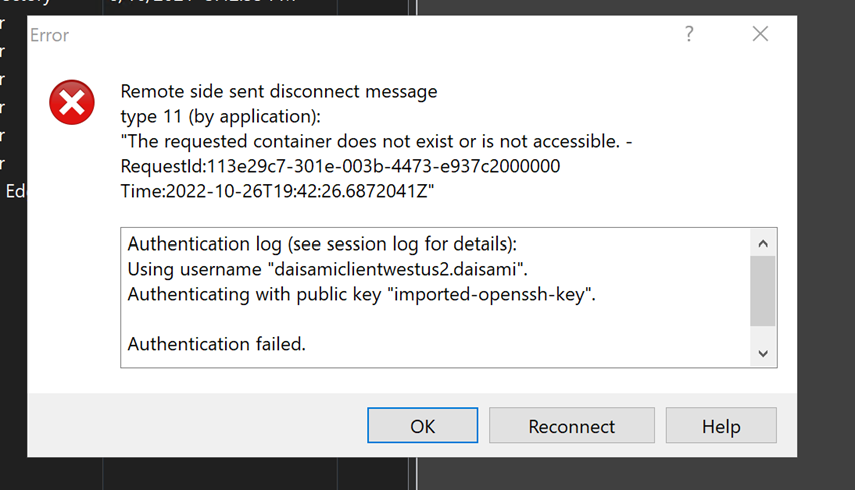855x490 pixels.
Task: Click the "type 11 (by application)" line
Action: coord(220,117)
